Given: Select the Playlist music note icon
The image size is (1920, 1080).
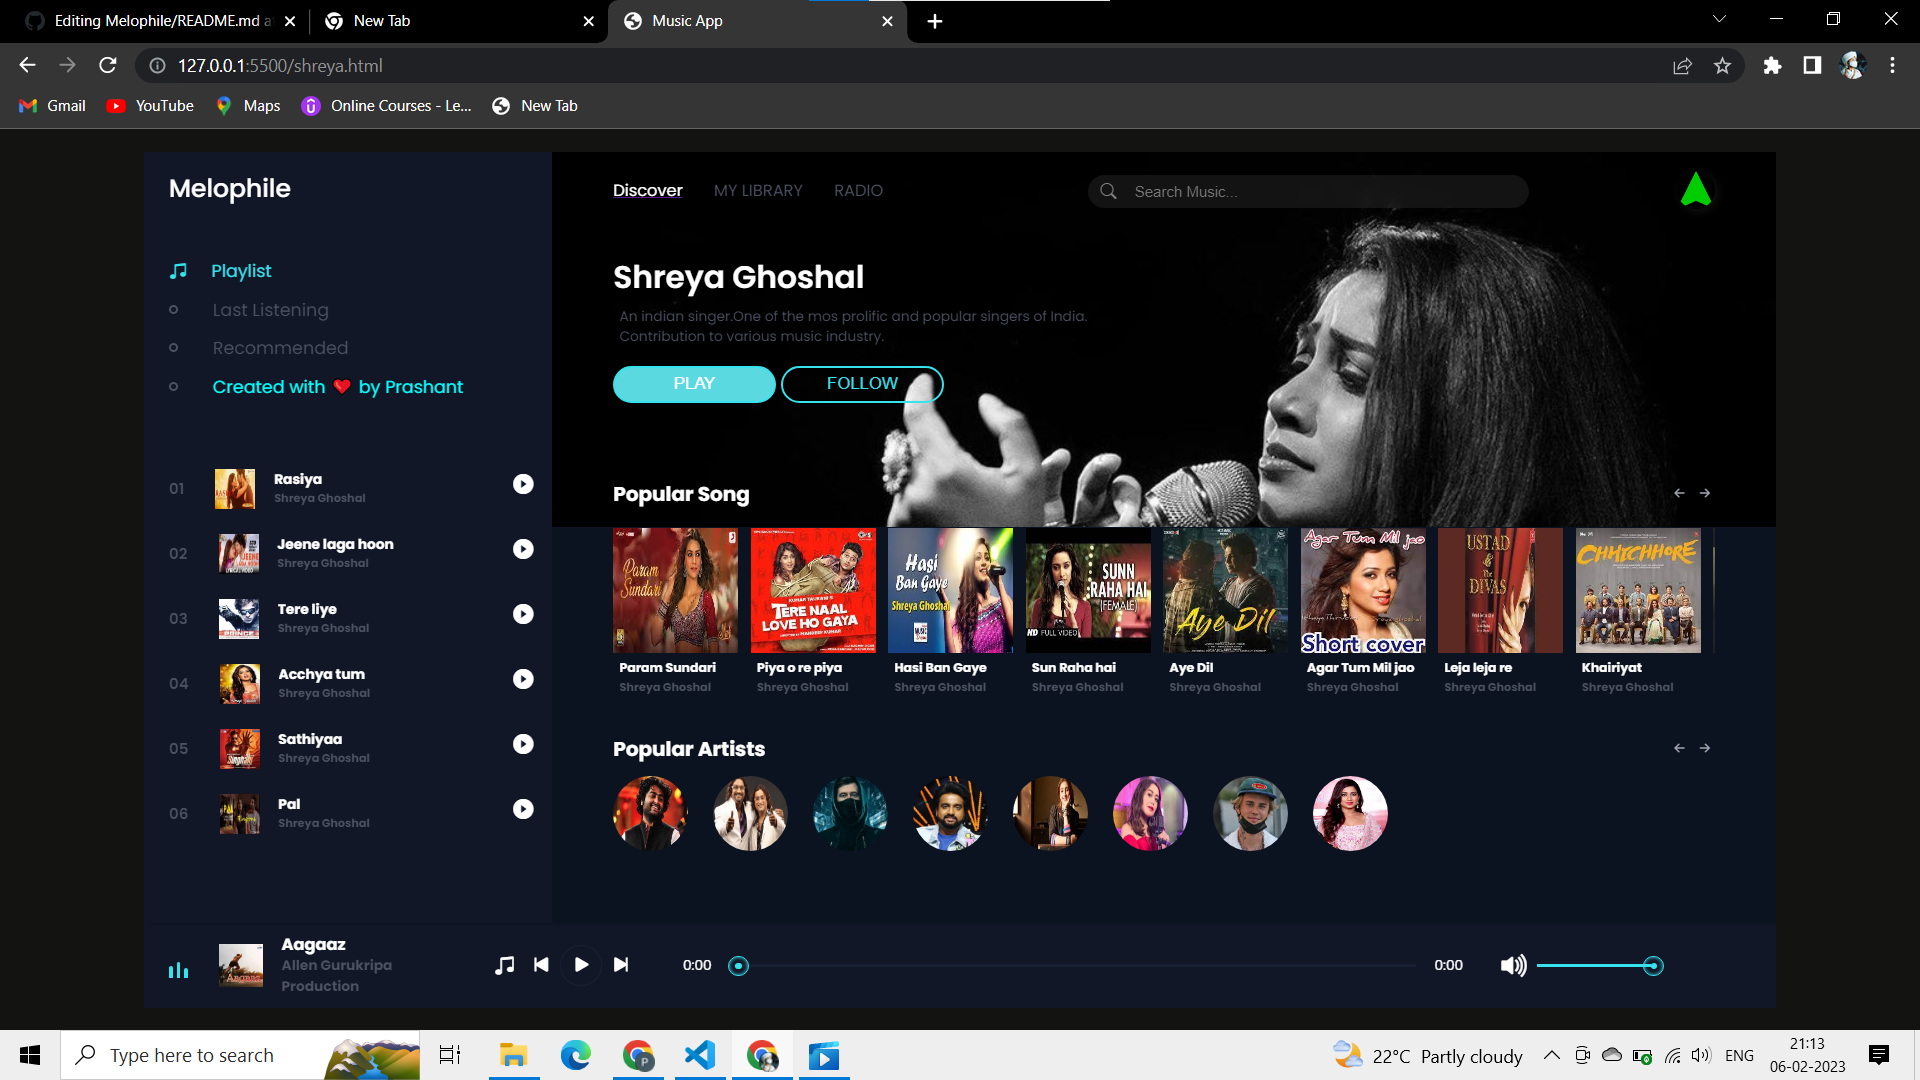Looking at the screenshot, I should [x=178, y=270].
